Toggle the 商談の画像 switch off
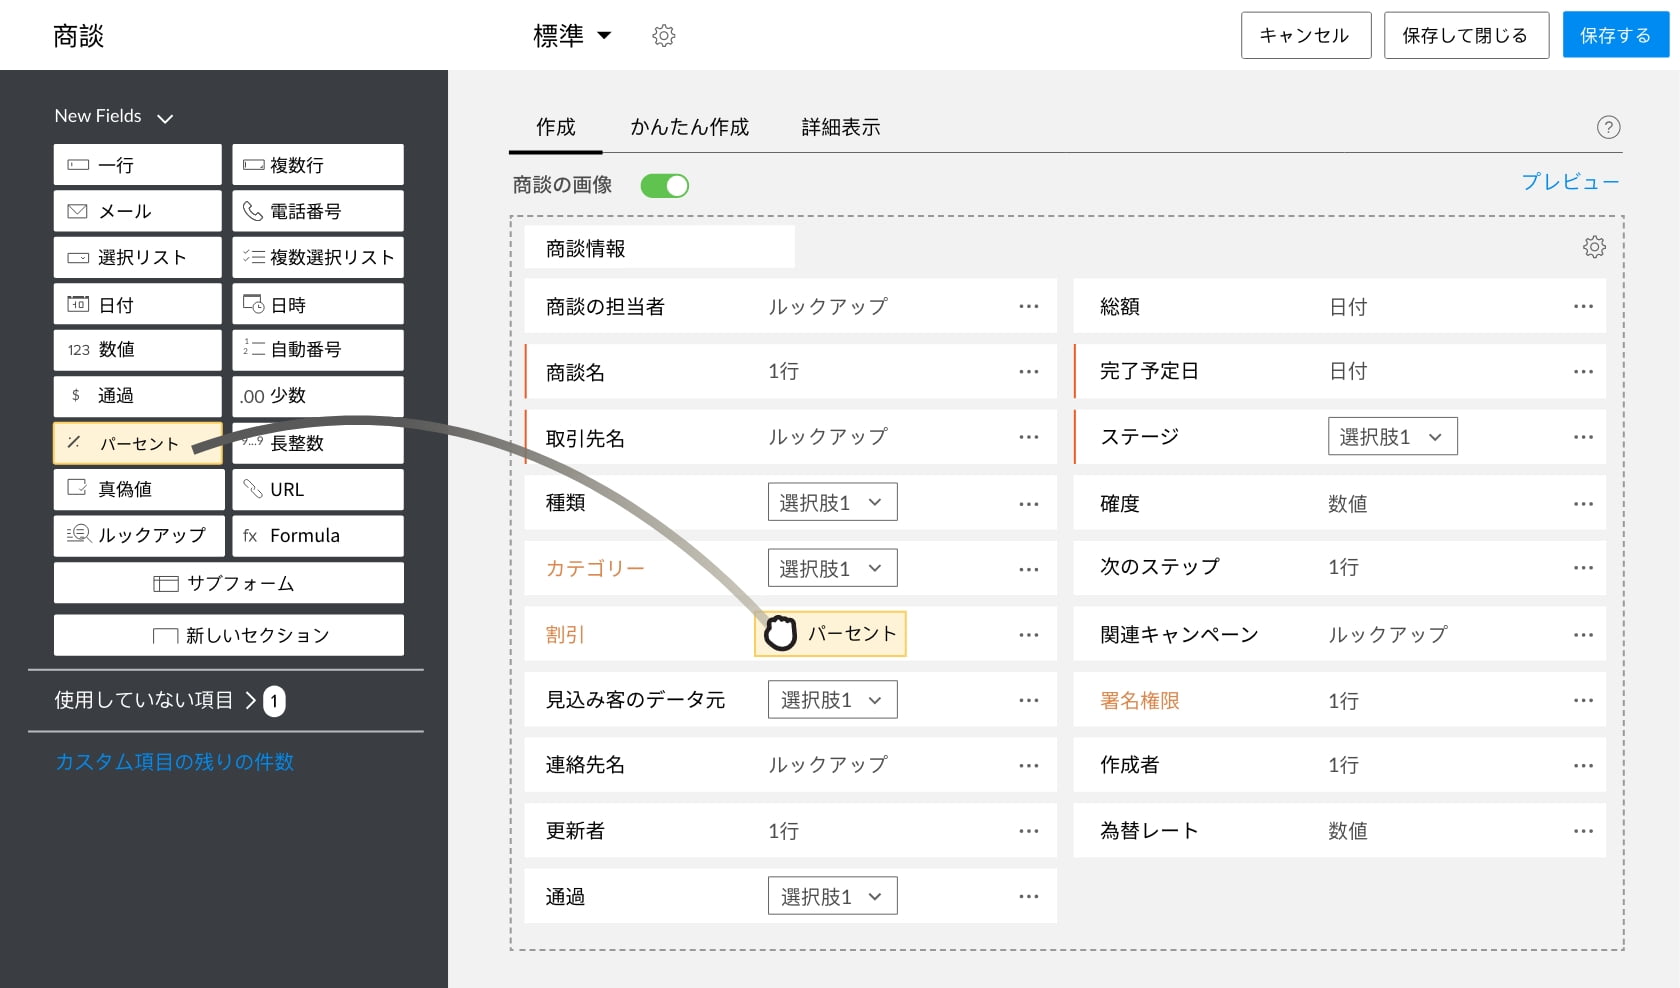1680x988 pixels. click(x=665, y=186)
